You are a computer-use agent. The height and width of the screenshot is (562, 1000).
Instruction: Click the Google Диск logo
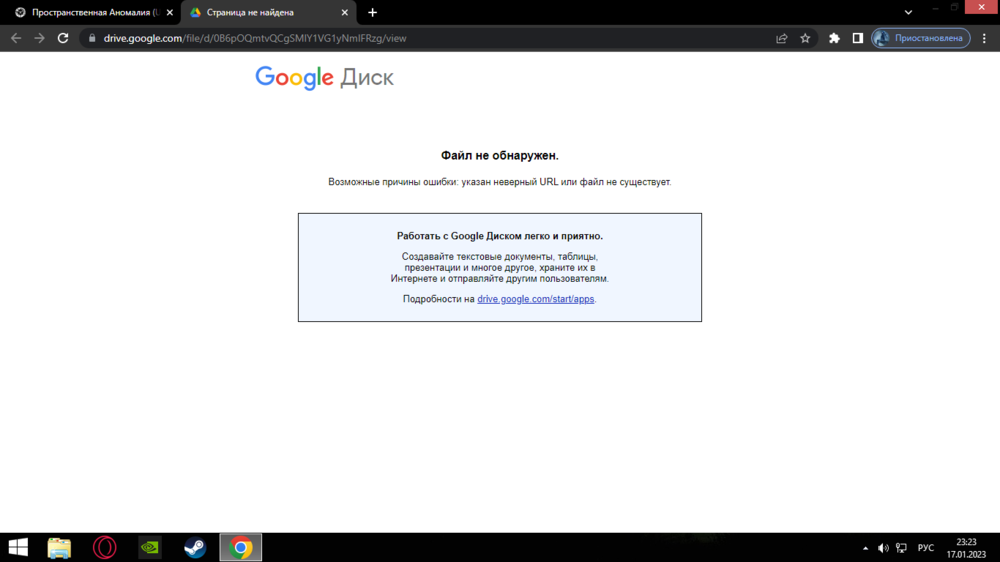tap(325, 78)
